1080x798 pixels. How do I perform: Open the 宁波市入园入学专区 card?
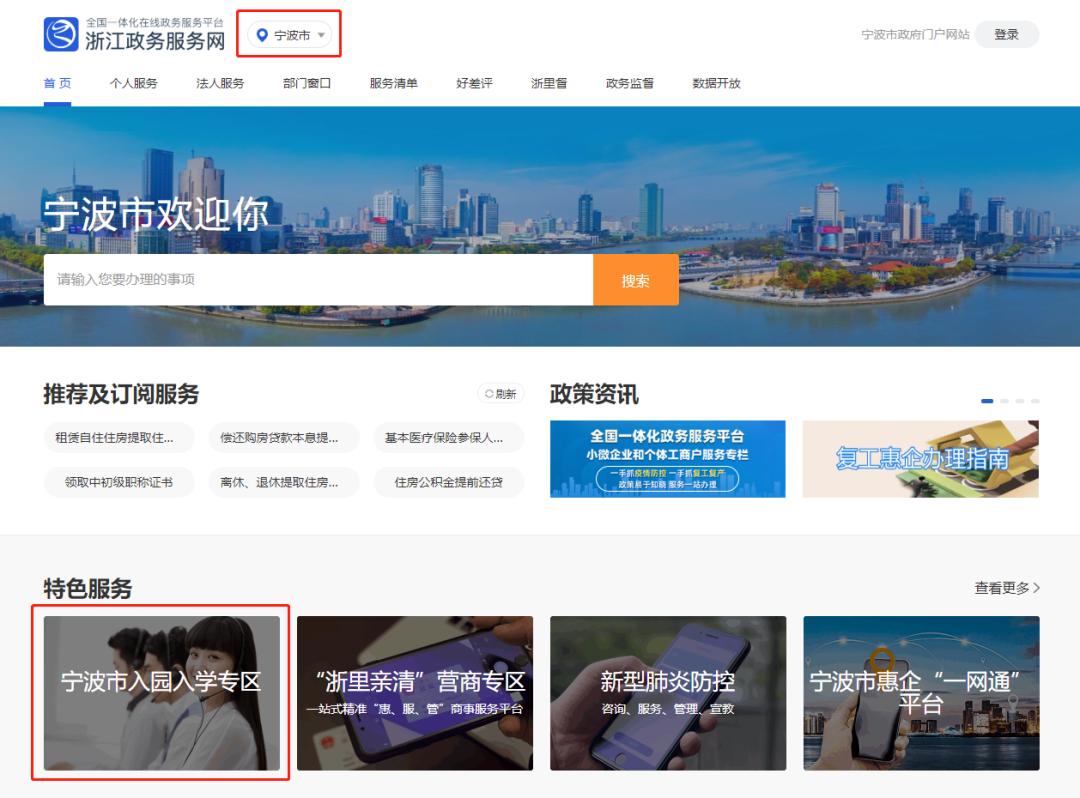coord(163,691)
